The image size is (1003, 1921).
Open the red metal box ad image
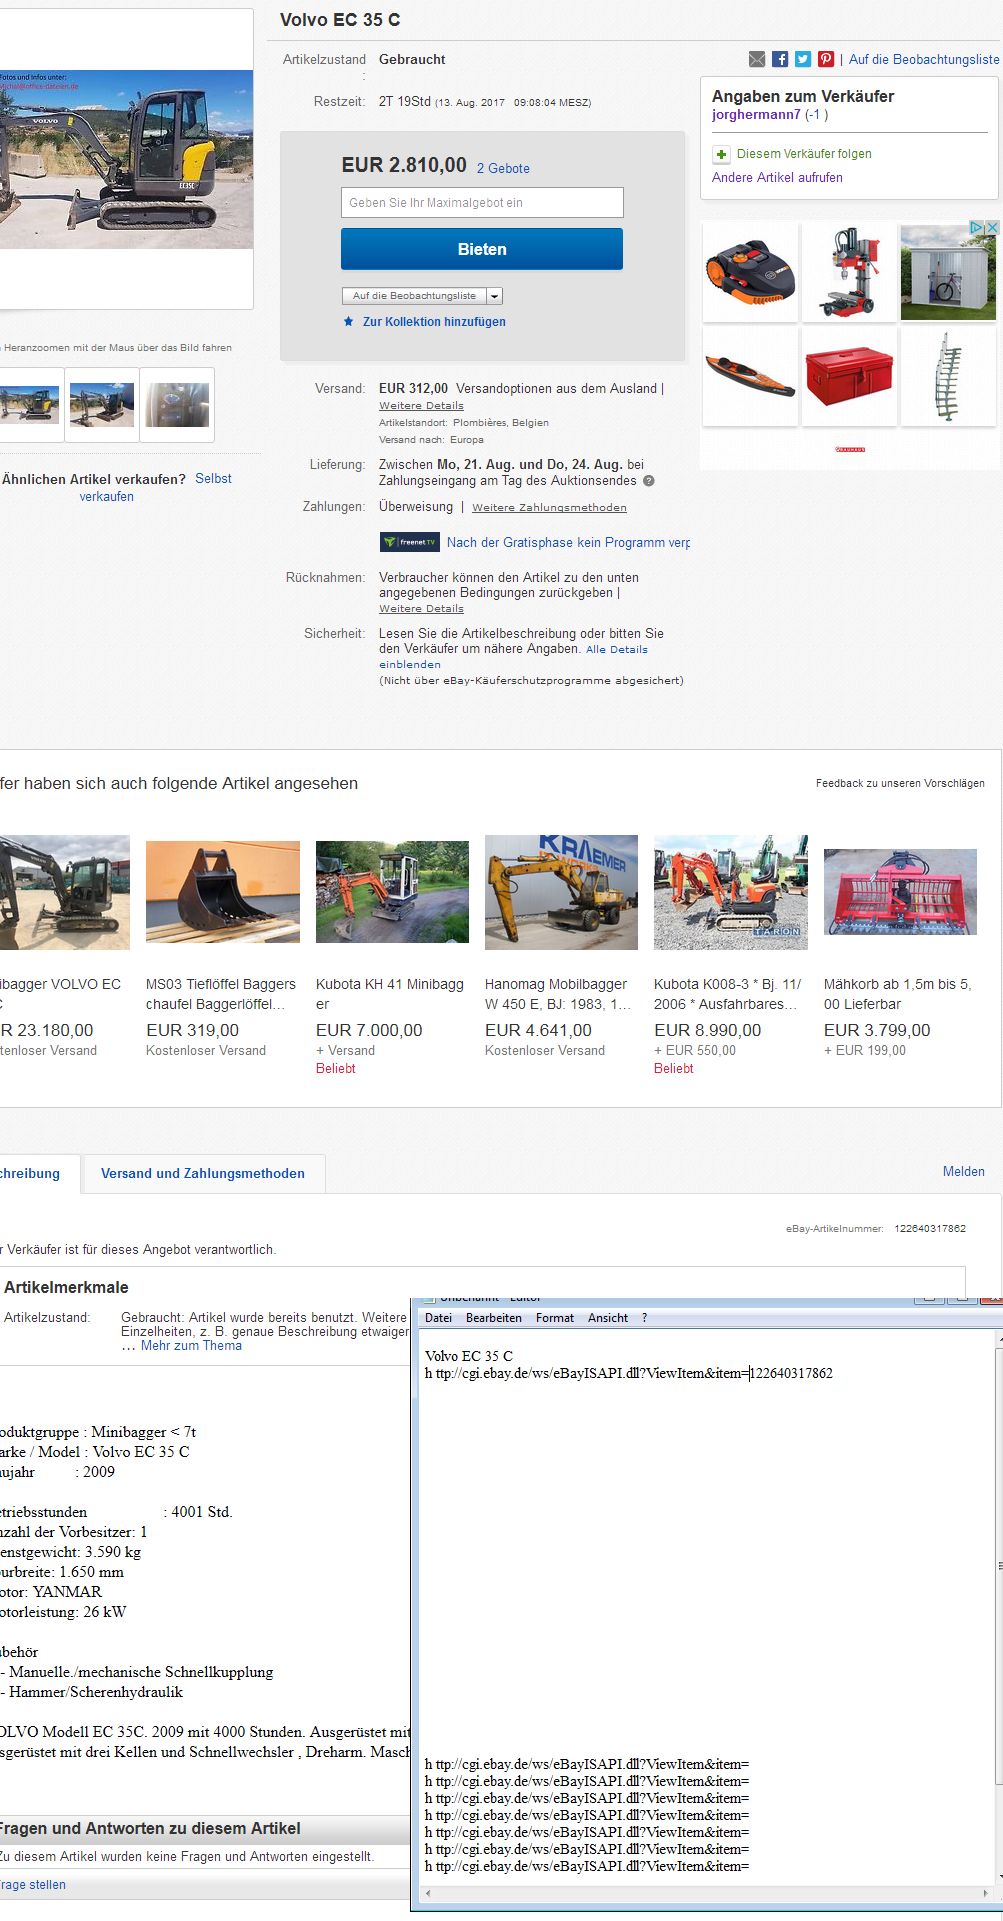pos(849,376)
